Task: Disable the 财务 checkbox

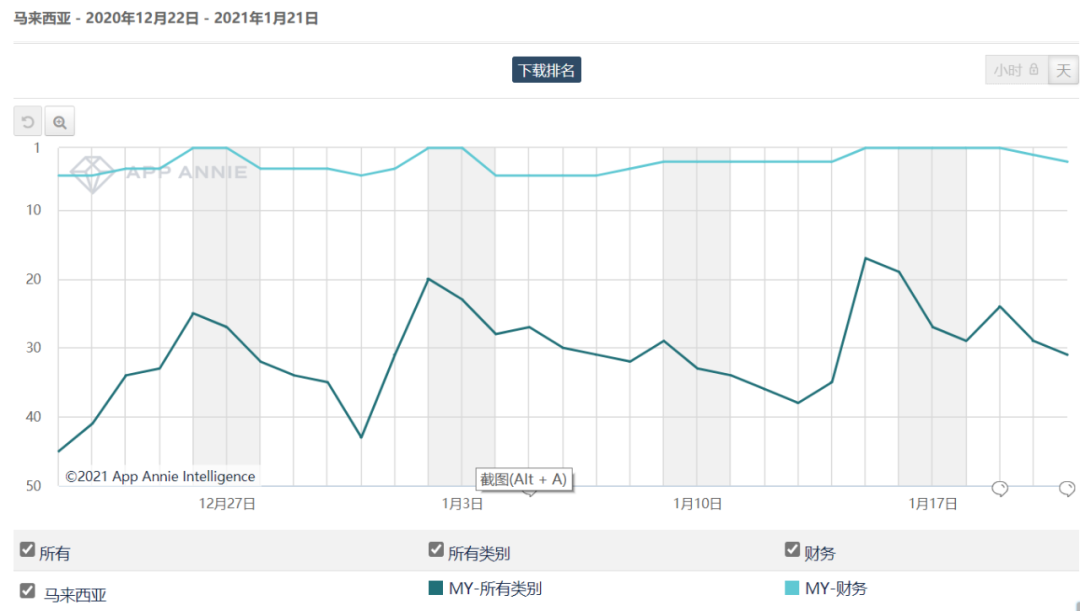Action: click(792, 549)
